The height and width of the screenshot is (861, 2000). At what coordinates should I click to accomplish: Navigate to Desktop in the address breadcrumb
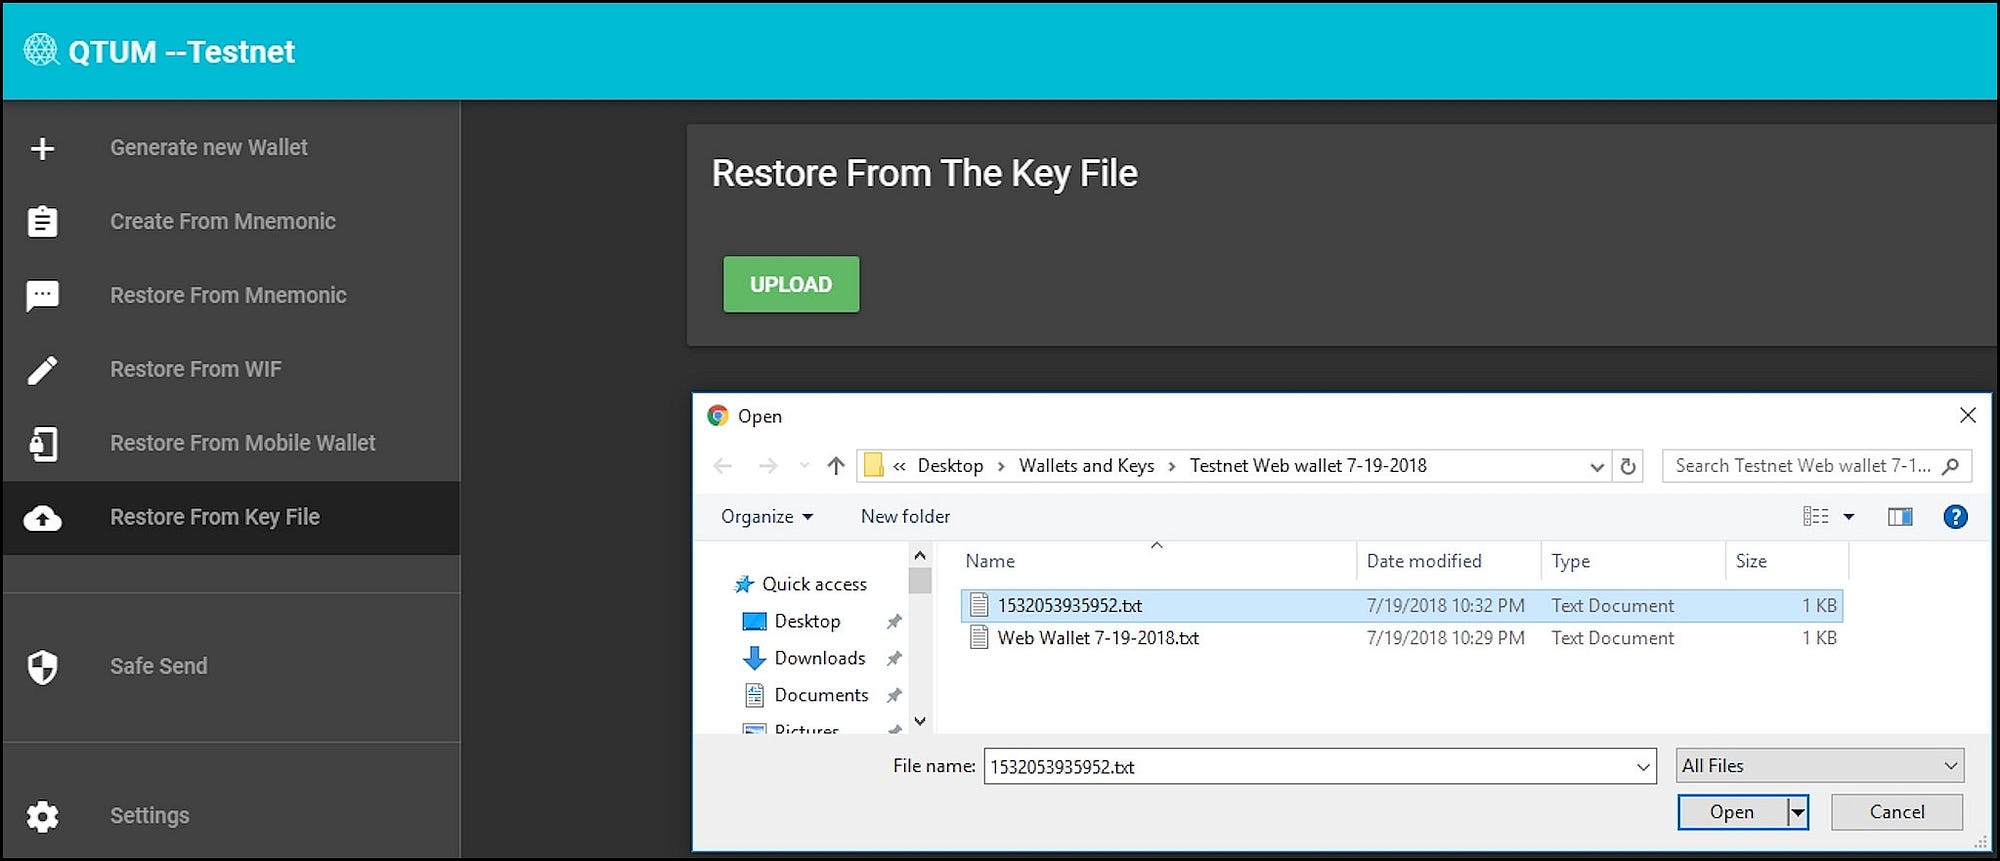coord(950,466)
